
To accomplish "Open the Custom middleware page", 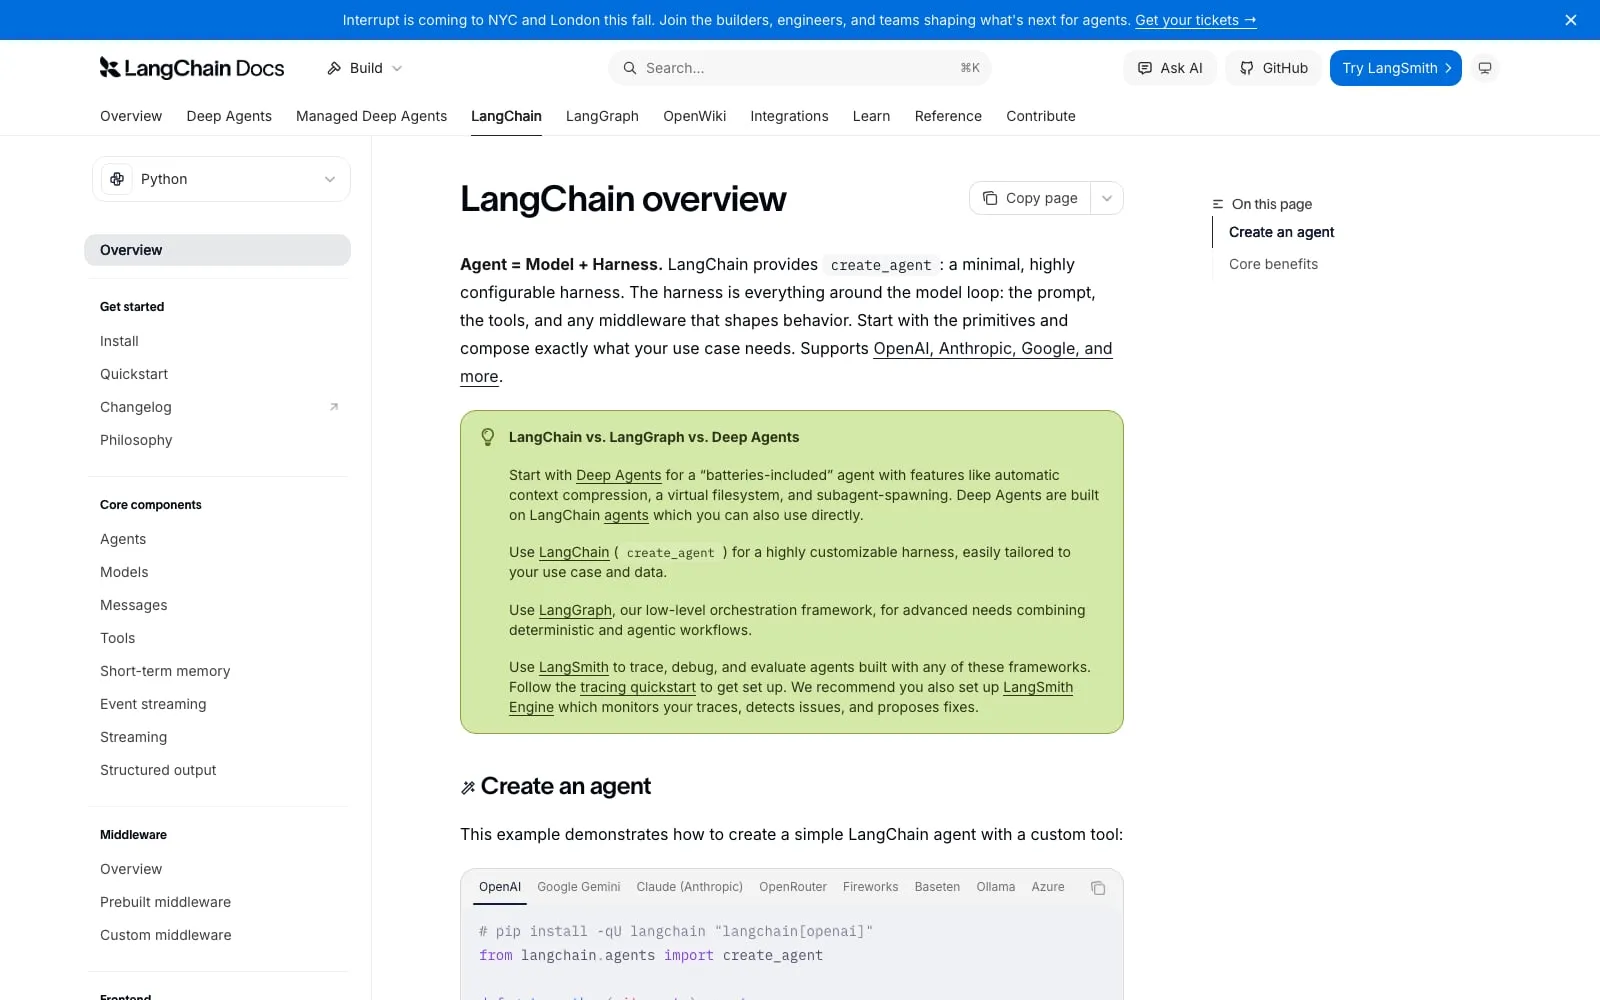I will (166, 935).
